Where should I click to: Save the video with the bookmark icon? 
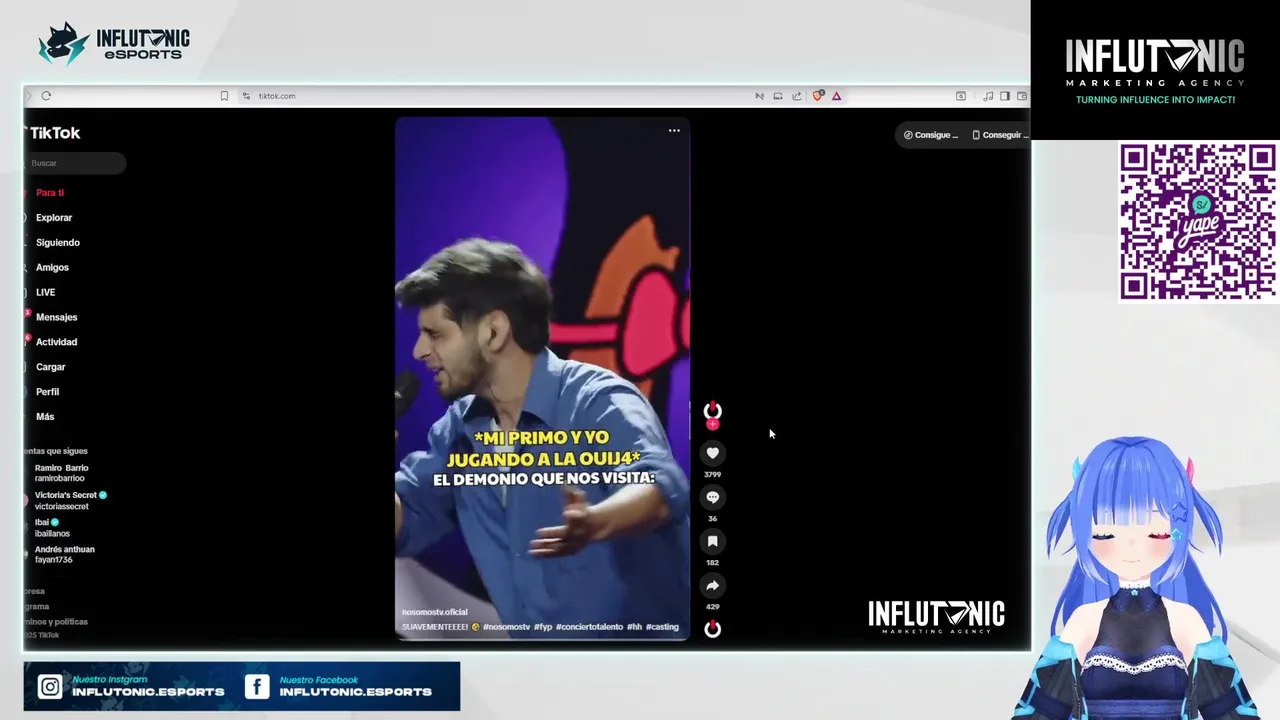point(712,541)
